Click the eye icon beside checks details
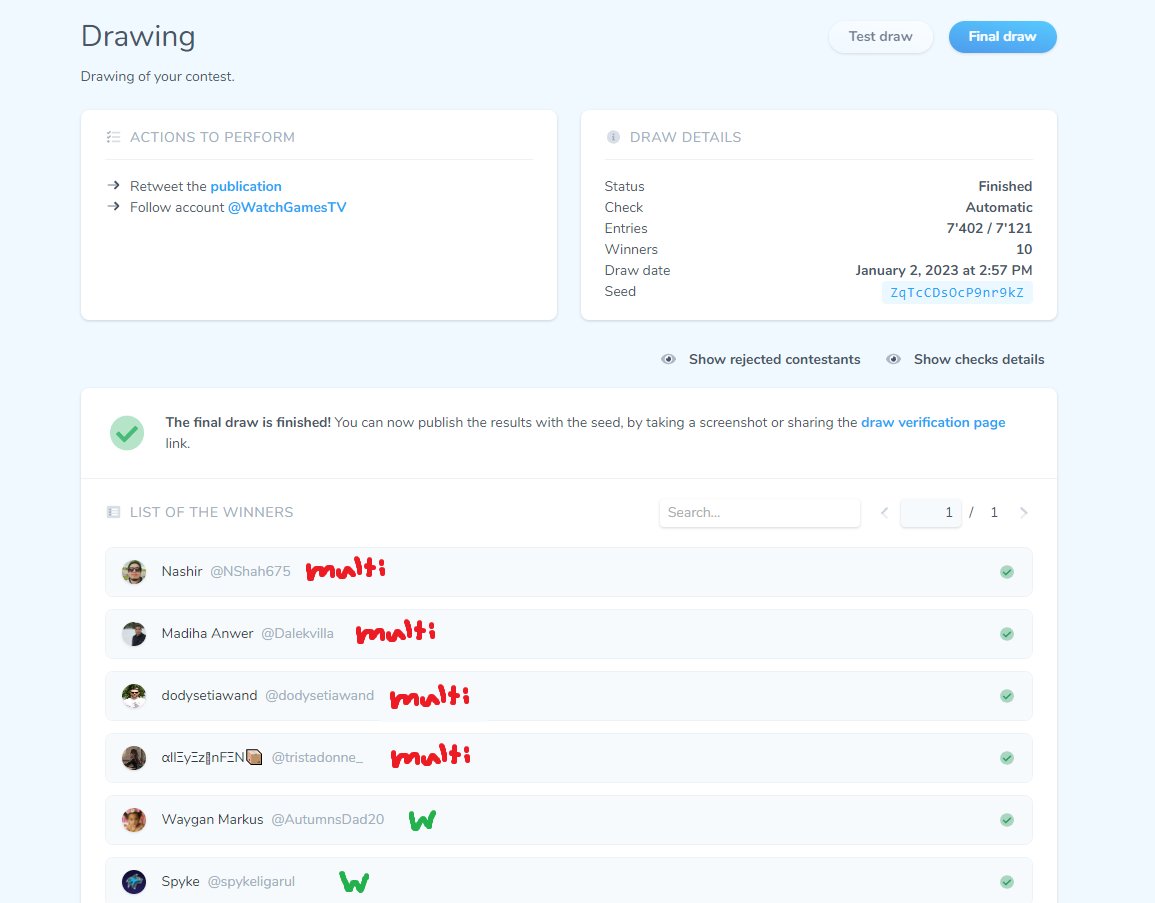The width and height of the screenshot is (1155, 903). (x=893, y=359)
